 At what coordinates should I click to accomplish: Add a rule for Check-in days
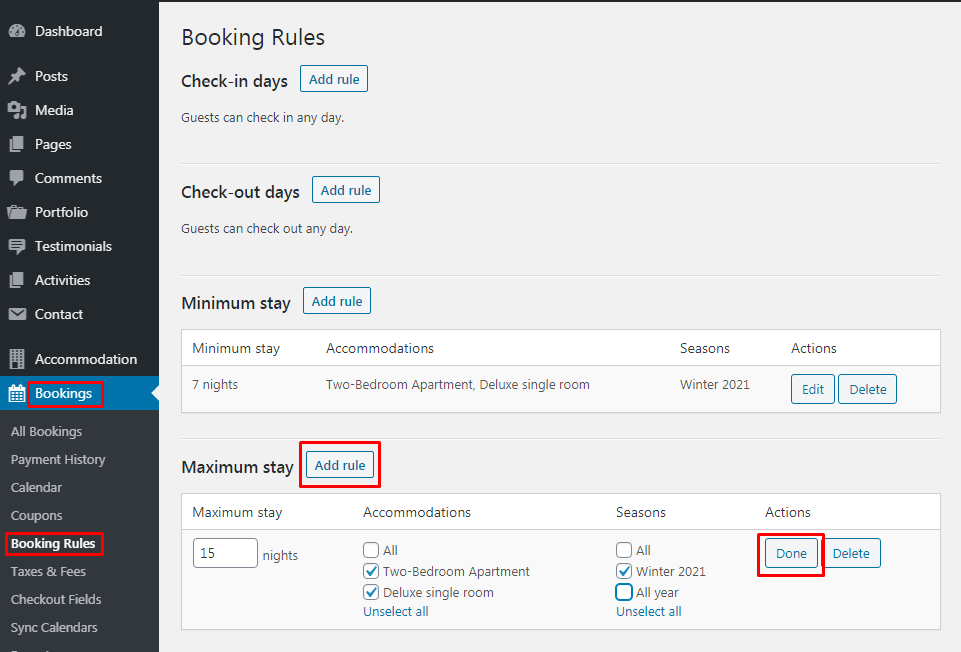[334, 79]
